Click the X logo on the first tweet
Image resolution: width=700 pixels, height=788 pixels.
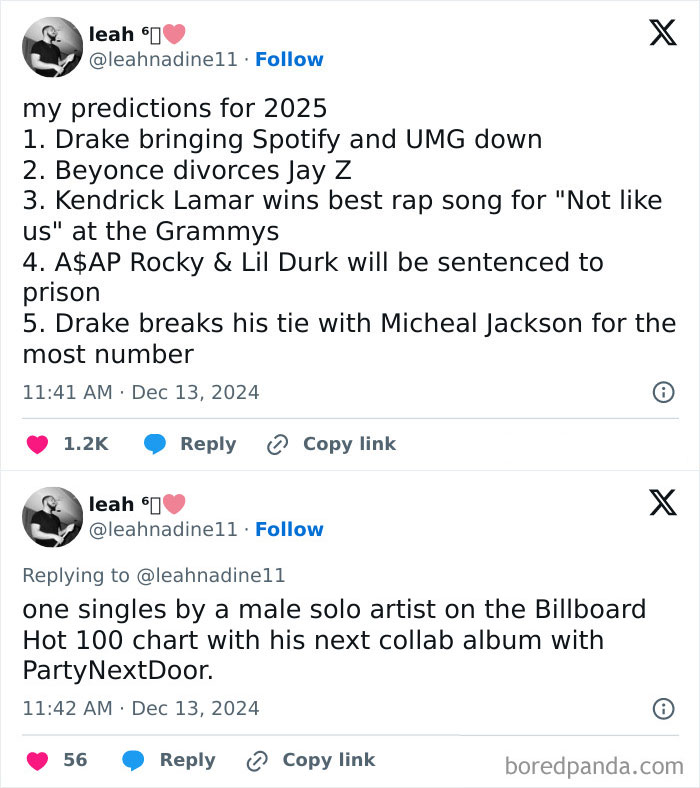[x=662, y=33]
